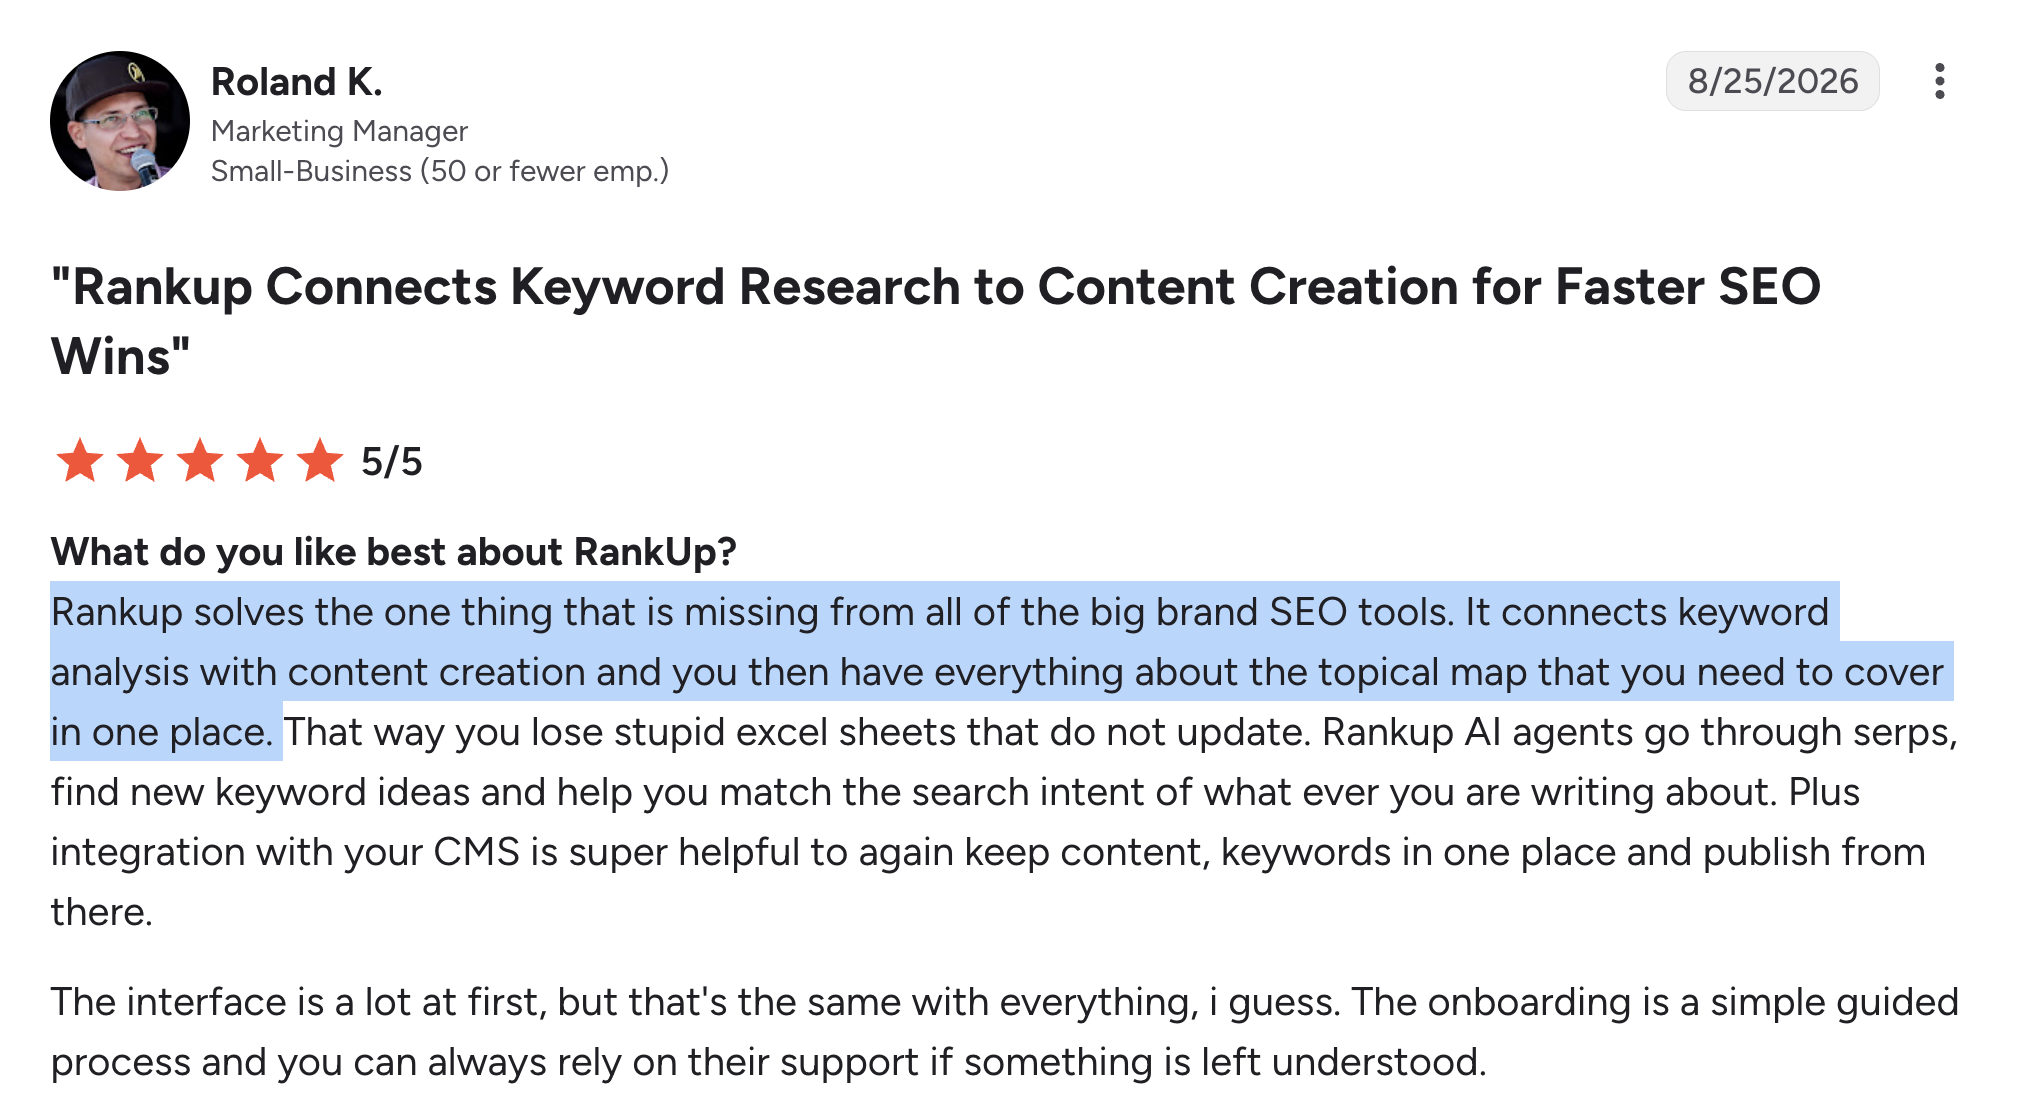Click the review title about Rankup
Image resolution: width=2018 pixels, height=1116 pixels.
click(936, 321)
